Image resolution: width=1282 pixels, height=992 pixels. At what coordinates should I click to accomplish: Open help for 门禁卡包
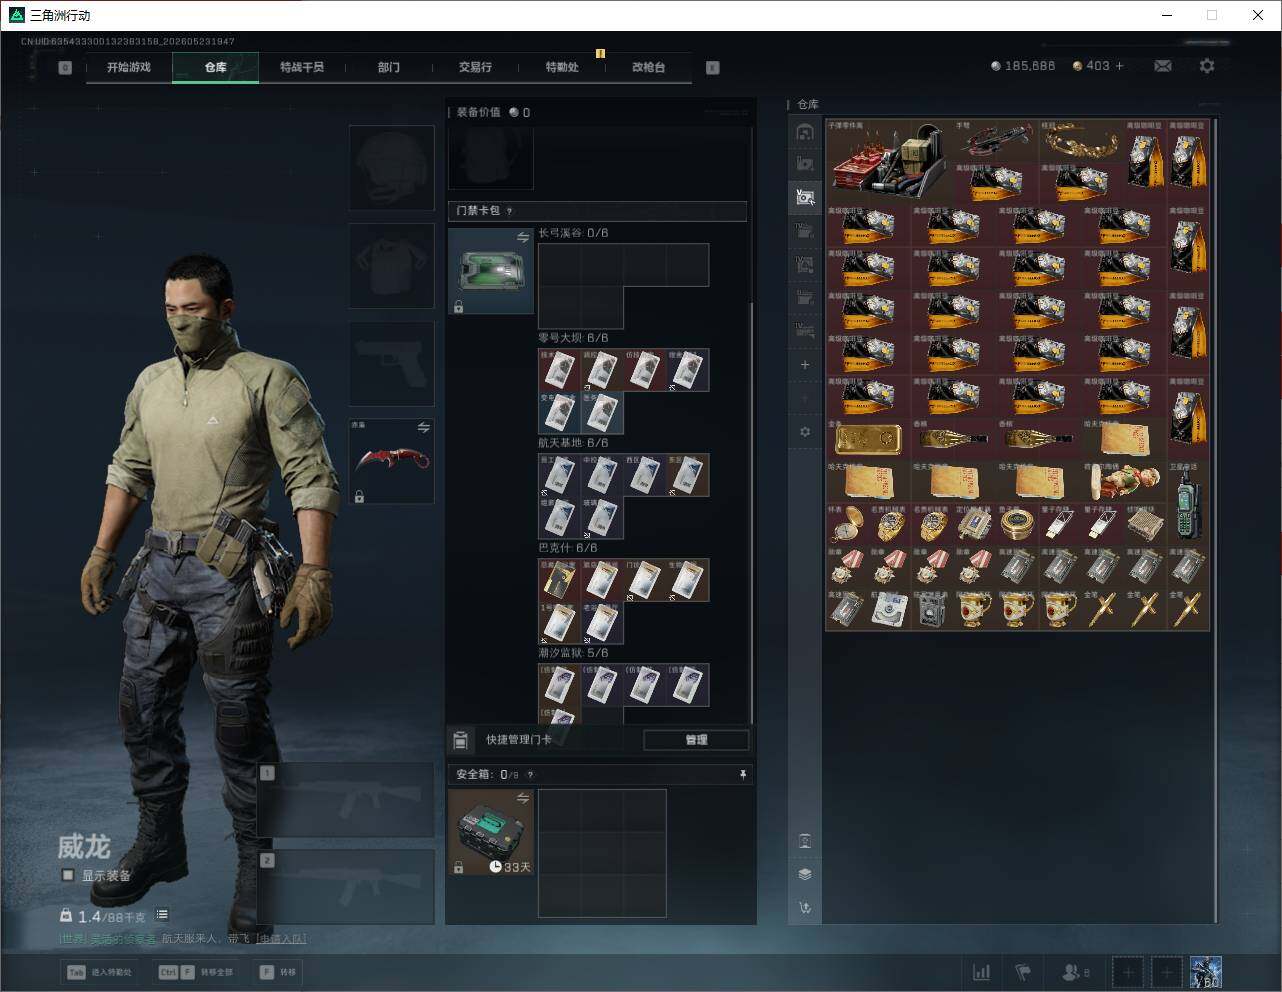[510, 211]
